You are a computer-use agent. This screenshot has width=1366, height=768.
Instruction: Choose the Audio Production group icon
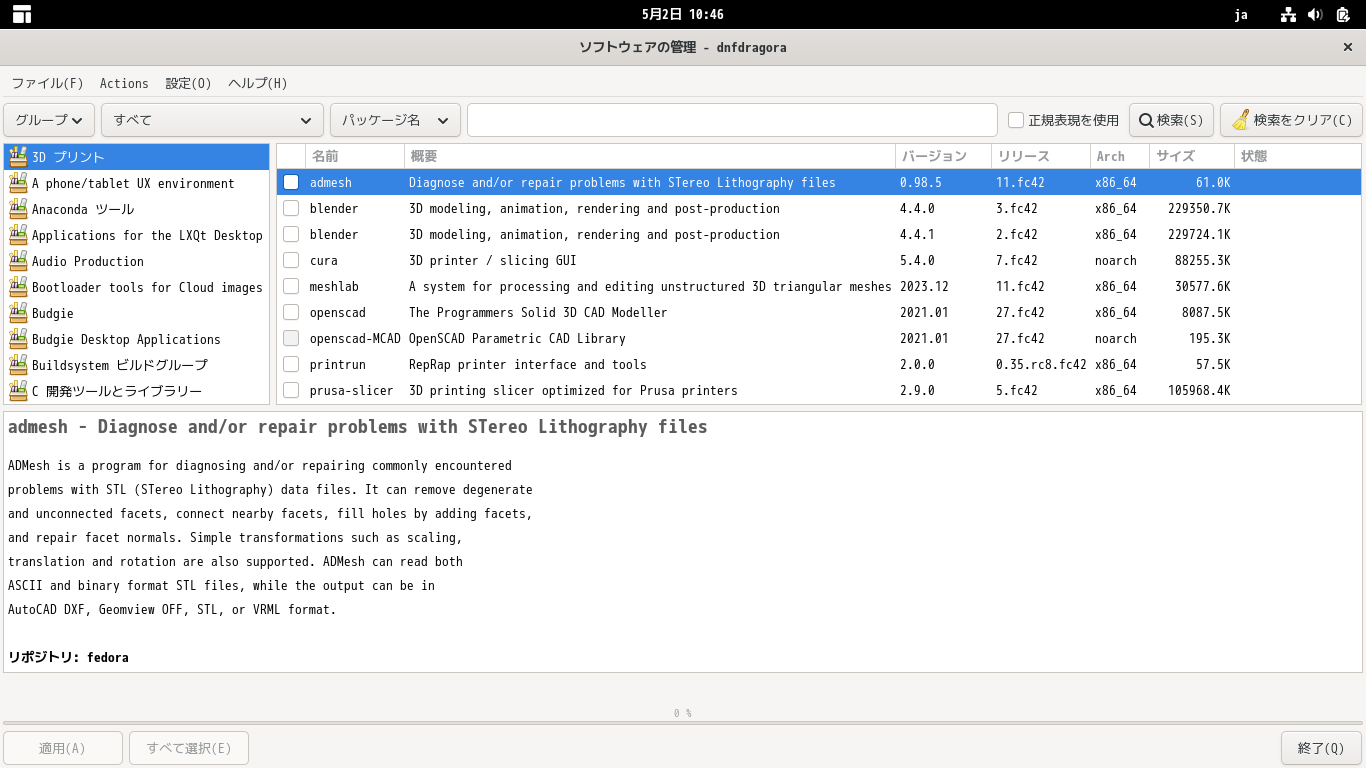[18, 261]
